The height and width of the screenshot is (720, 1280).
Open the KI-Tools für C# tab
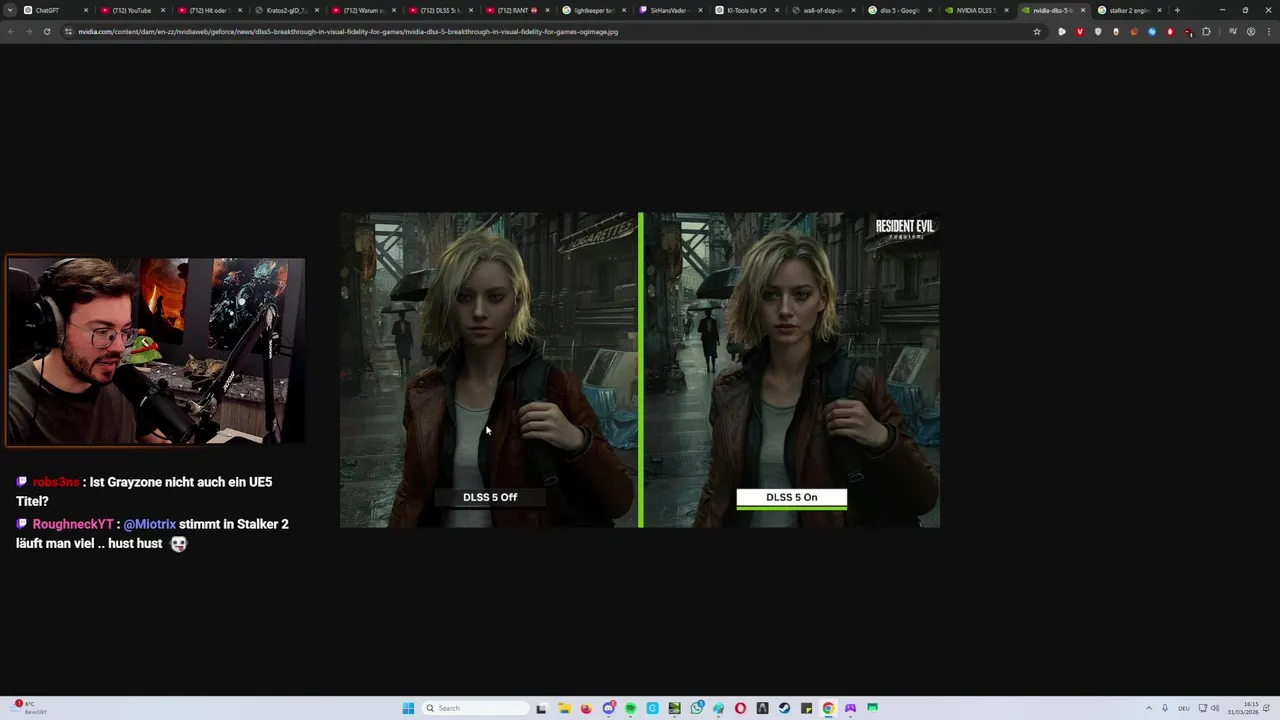click(746, 10)
